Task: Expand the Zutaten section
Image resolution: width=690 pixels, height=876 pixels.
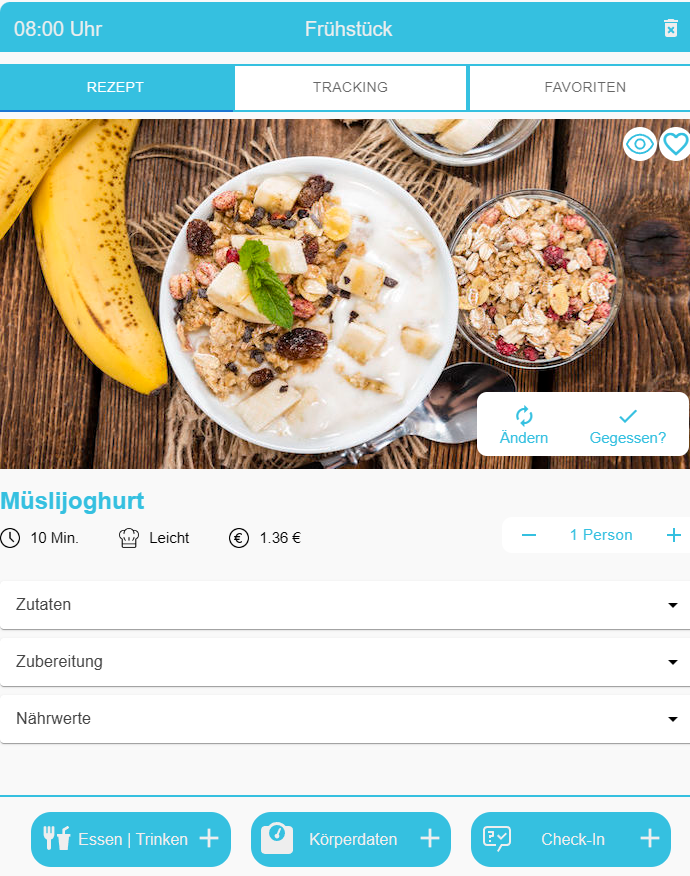Action: point(345,605)
